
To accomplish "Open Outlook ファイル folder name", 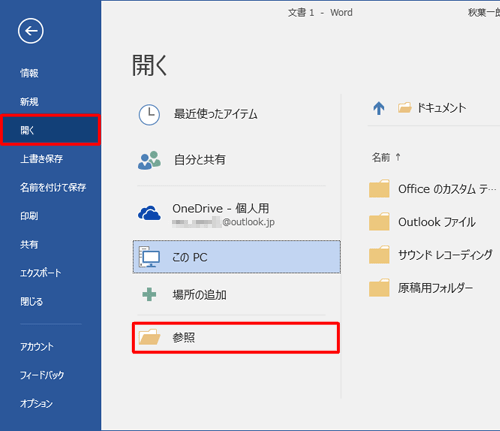I will click(x=437, y=222).
